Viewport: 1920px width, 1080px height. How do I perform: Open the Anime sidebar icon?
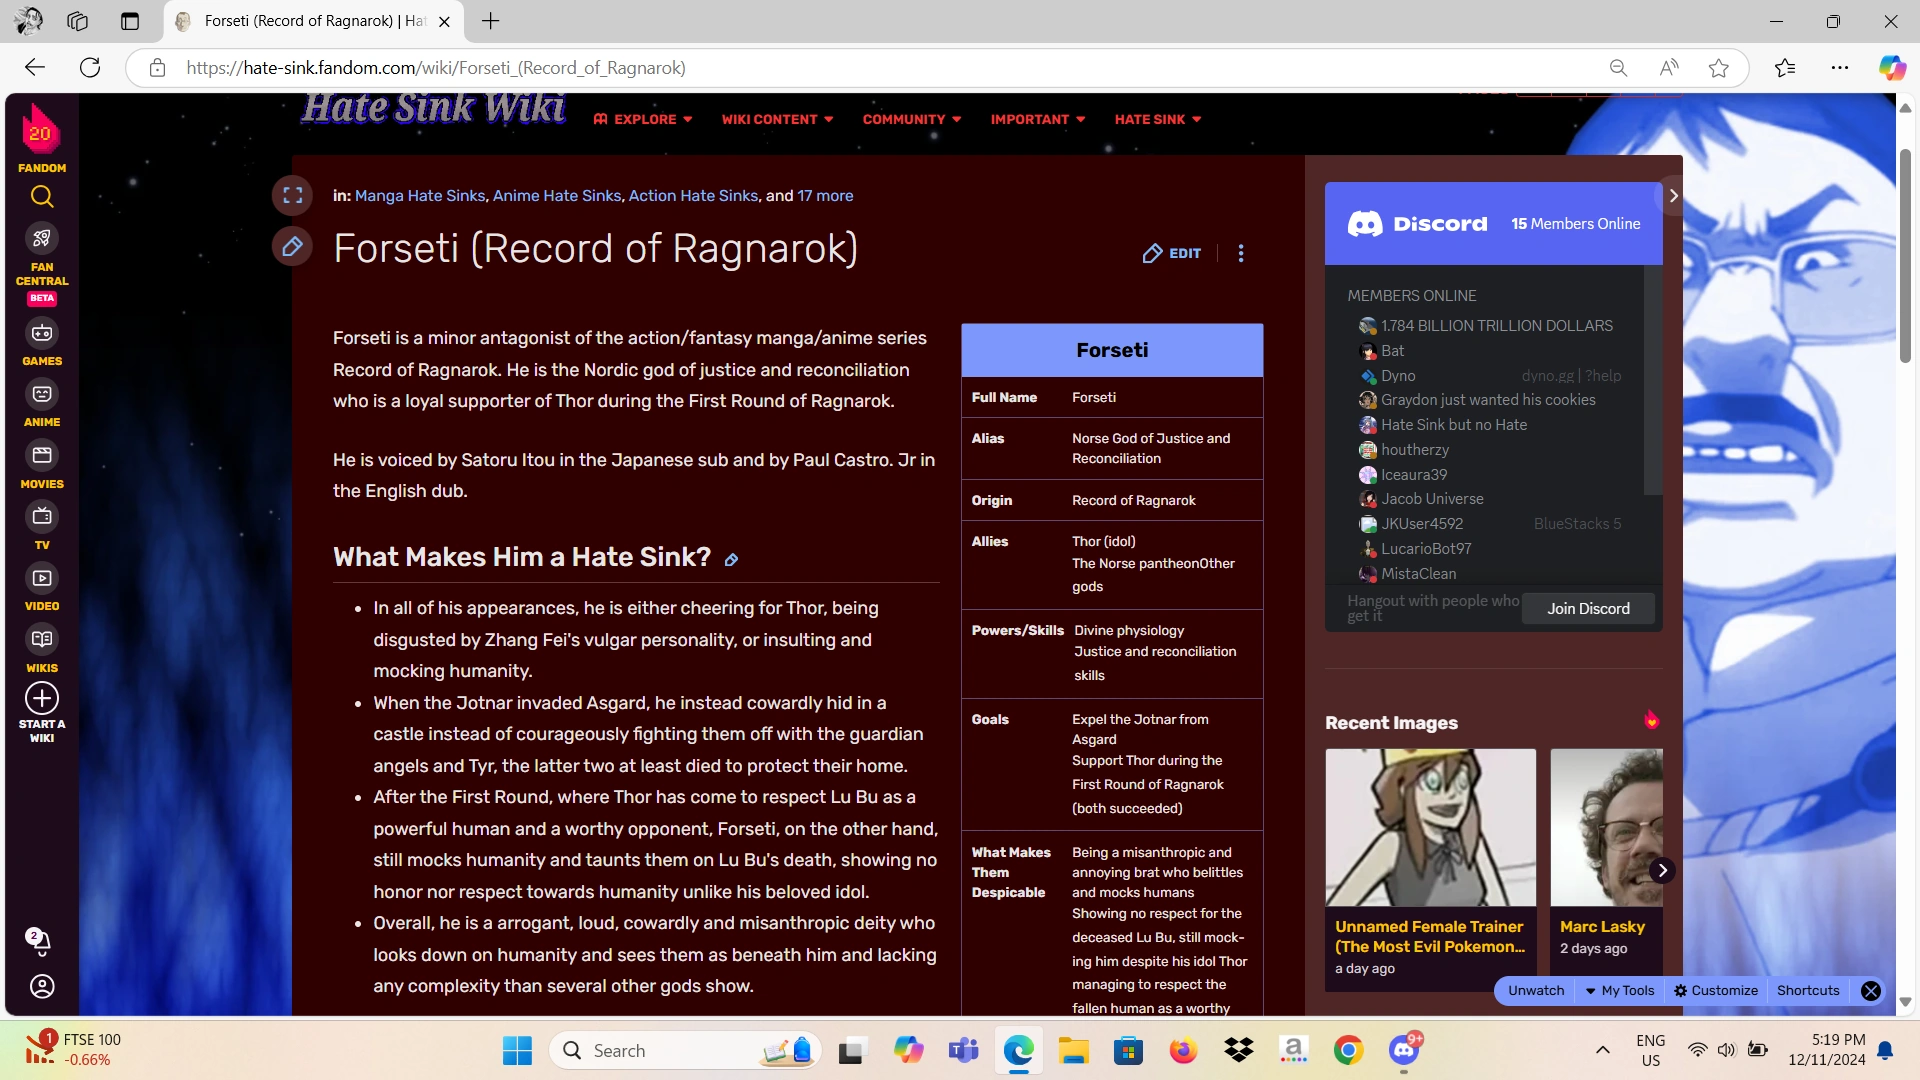pos(41,395)
